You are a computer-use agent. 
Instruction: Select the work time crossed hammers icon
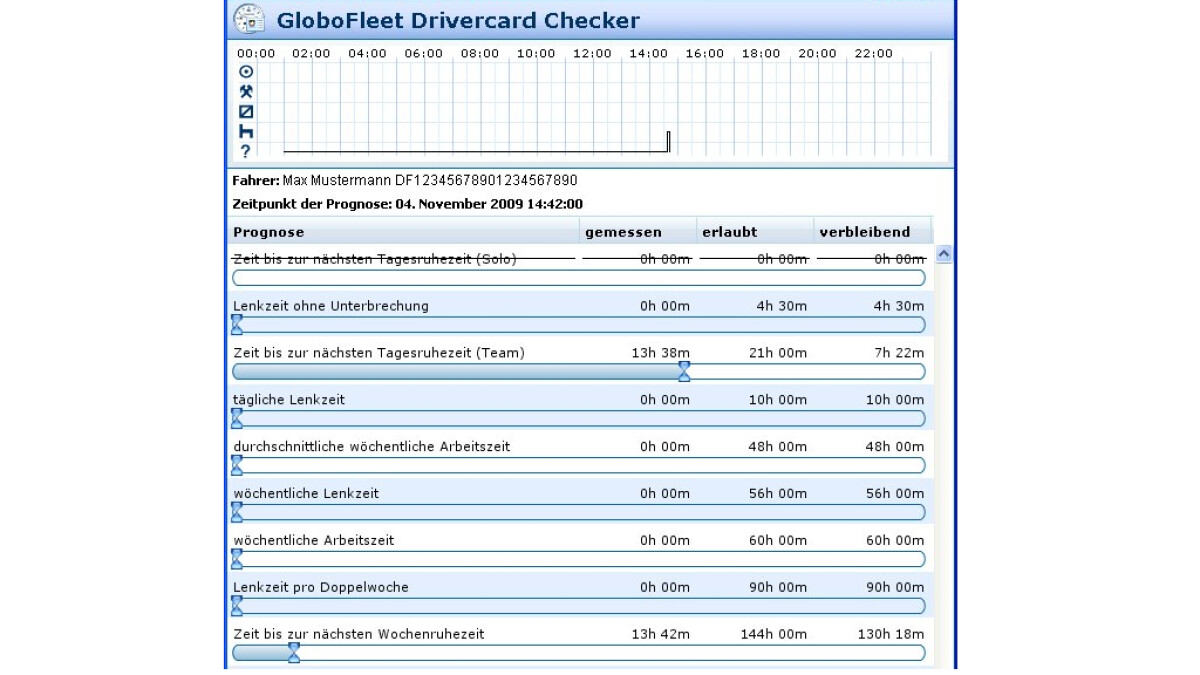246,92
